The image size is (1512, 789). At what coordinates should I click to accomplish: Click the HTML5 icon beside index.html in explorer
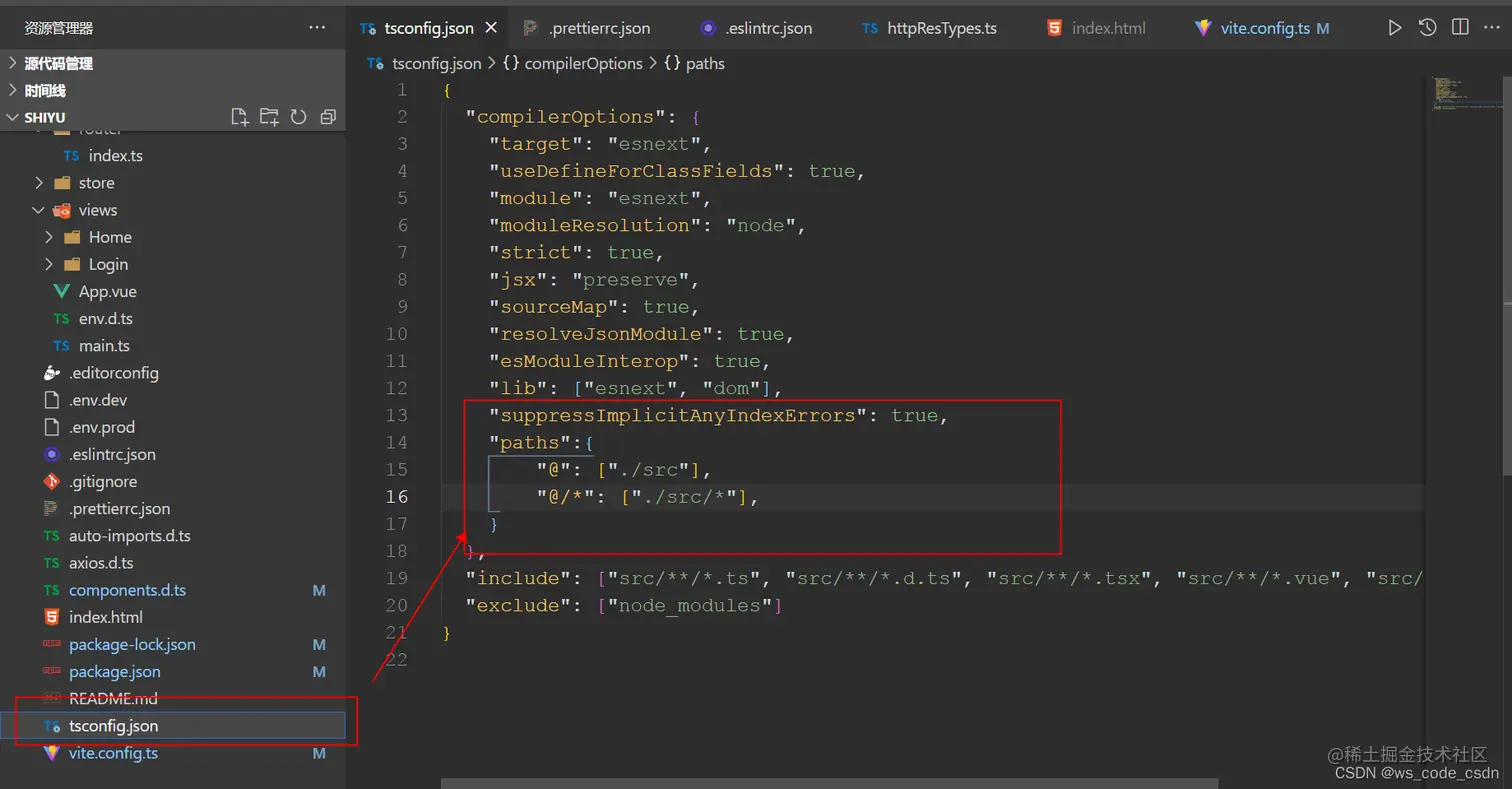click(x=52, y=617)
